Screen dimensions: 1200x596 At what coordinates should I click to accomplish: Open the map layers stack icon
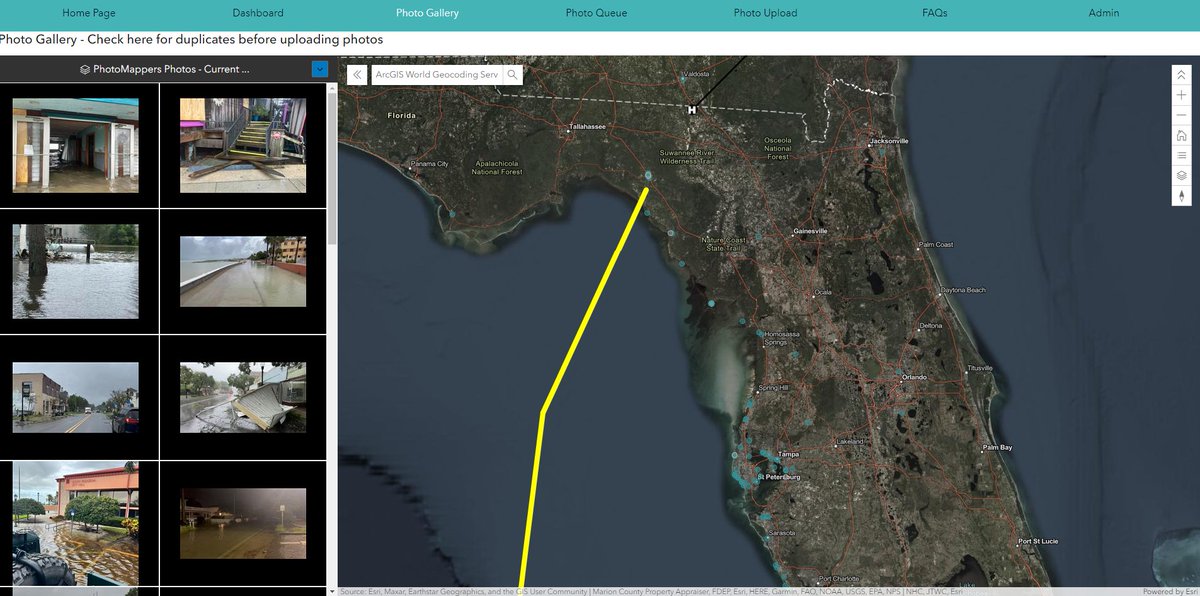pos(1181,175)
